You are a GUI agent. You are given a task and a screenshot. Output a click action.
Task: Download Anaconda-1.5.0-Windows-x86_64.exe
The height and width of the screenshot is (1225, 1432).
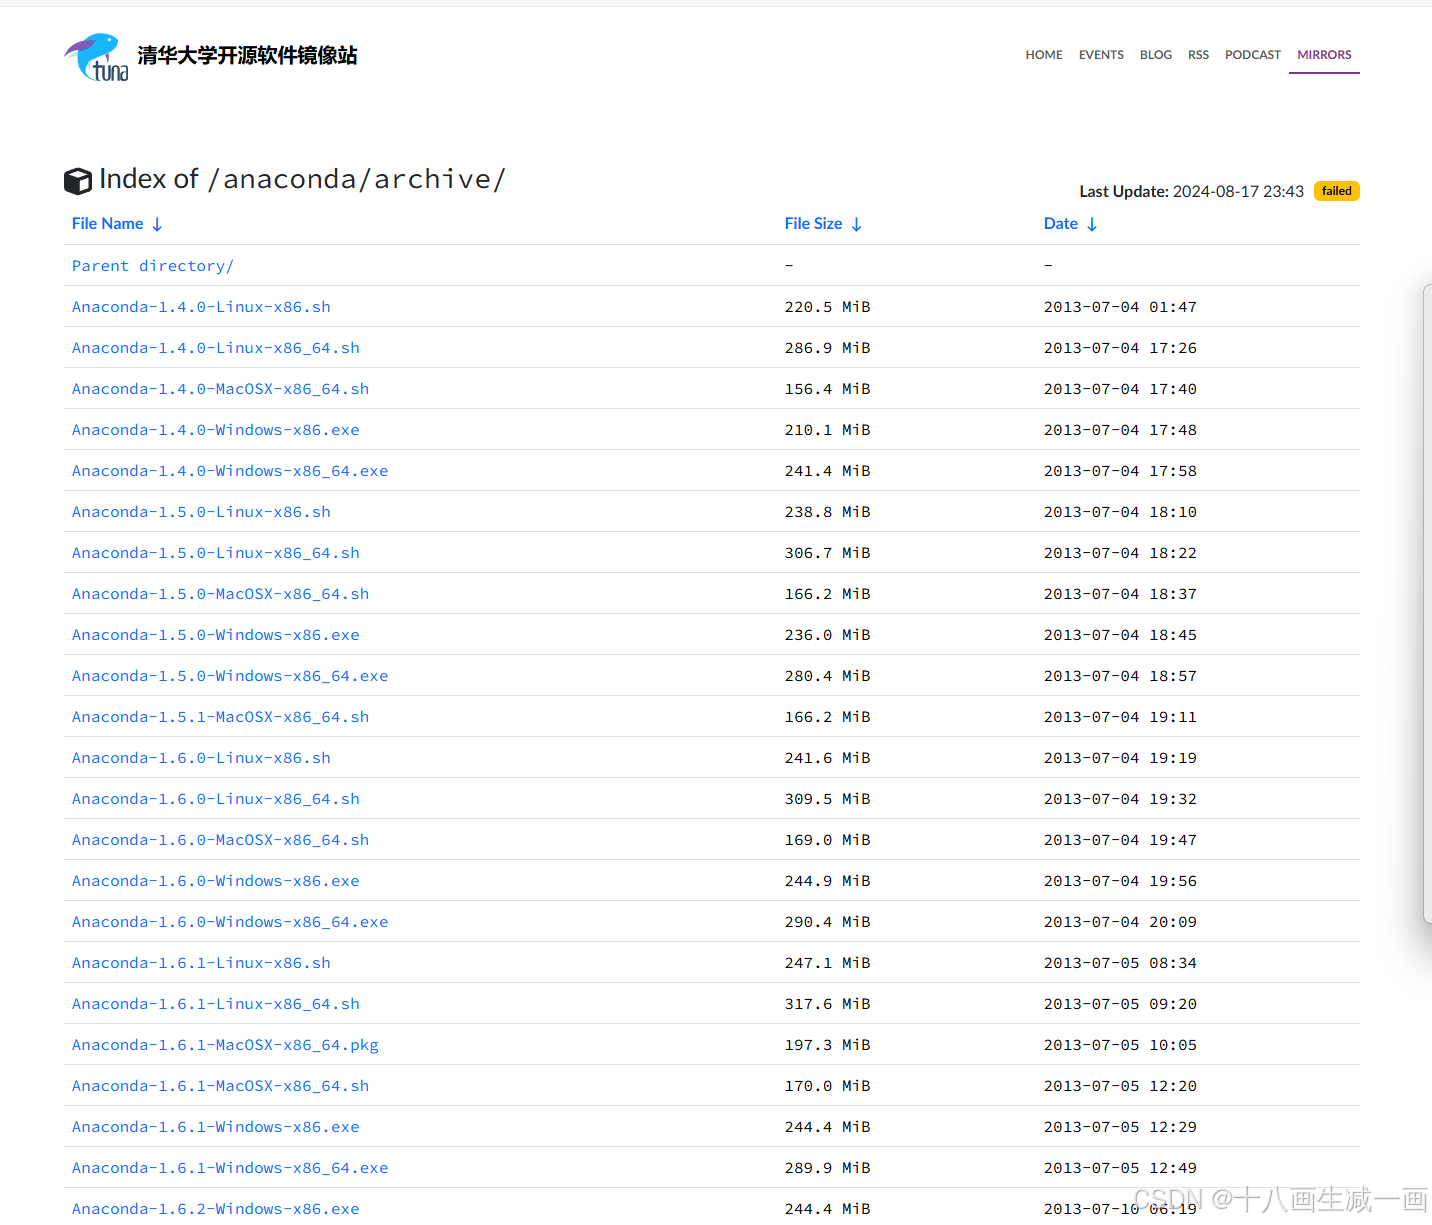click(230, 676)
